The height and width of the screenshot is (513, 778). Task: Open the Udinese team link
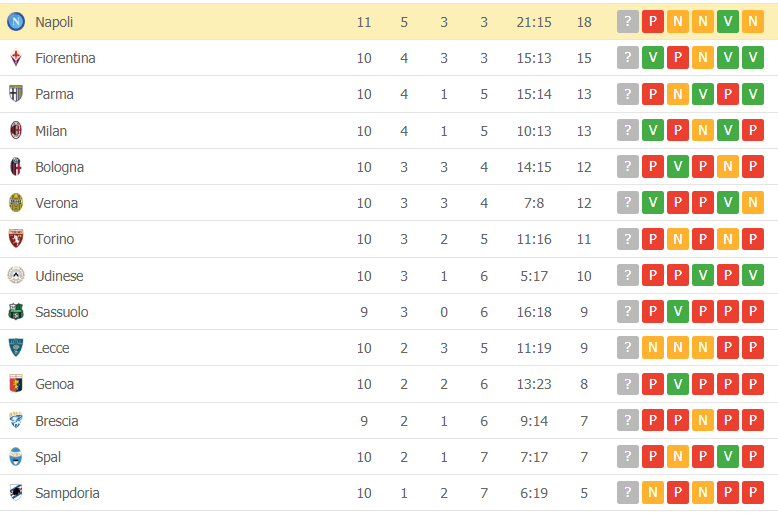[59, 276]
